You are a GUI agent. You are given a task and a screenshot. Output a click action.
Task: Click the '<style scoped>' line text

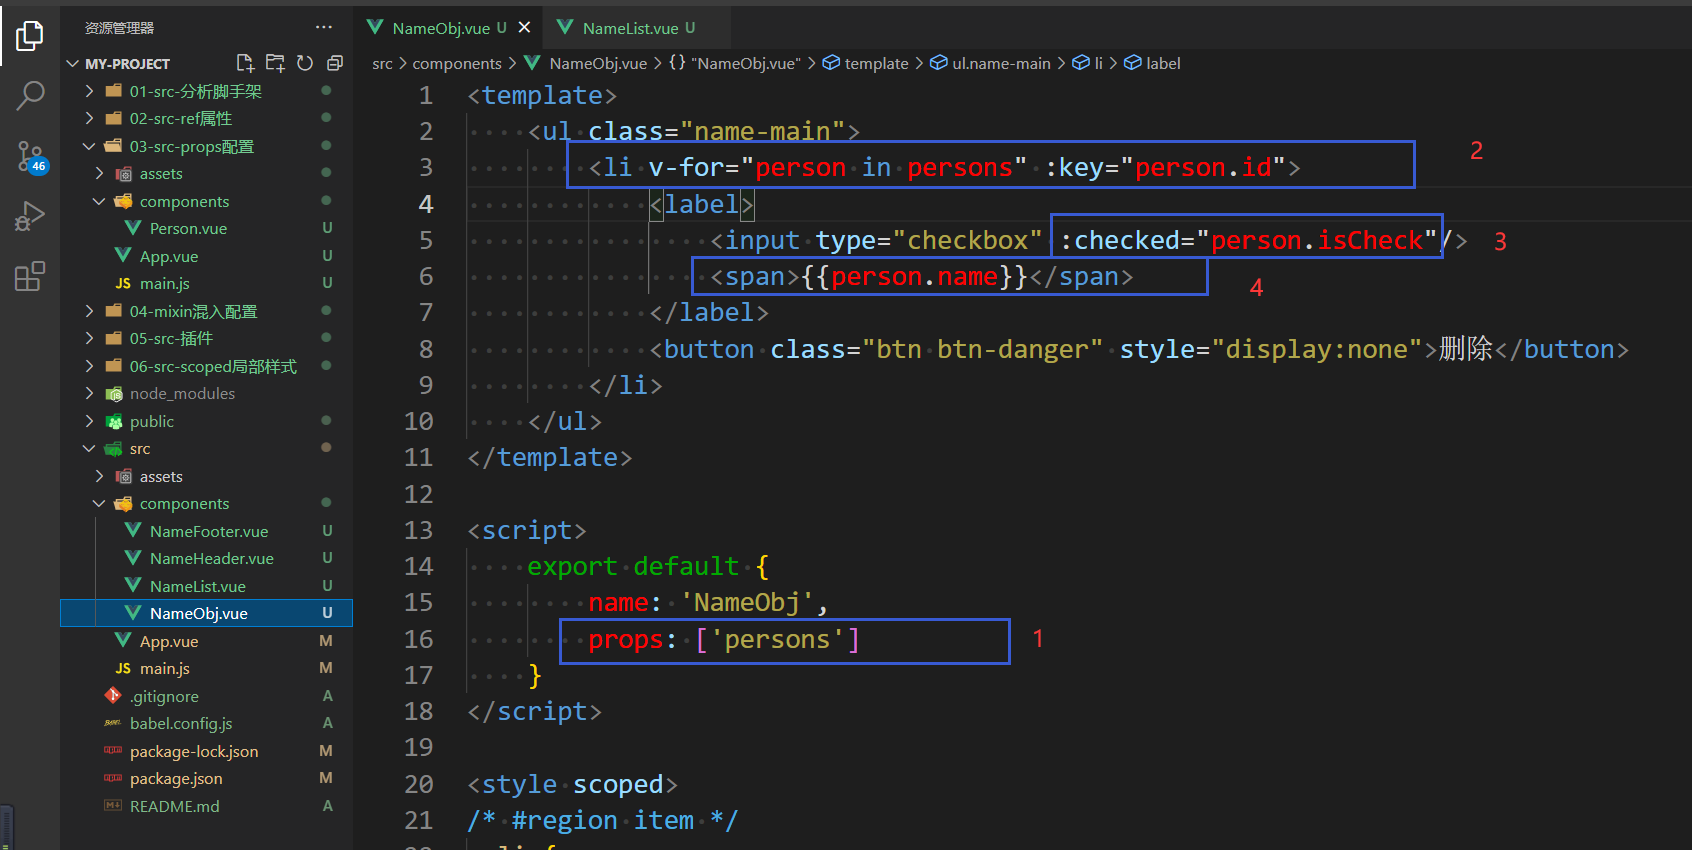tap(572, 784)
